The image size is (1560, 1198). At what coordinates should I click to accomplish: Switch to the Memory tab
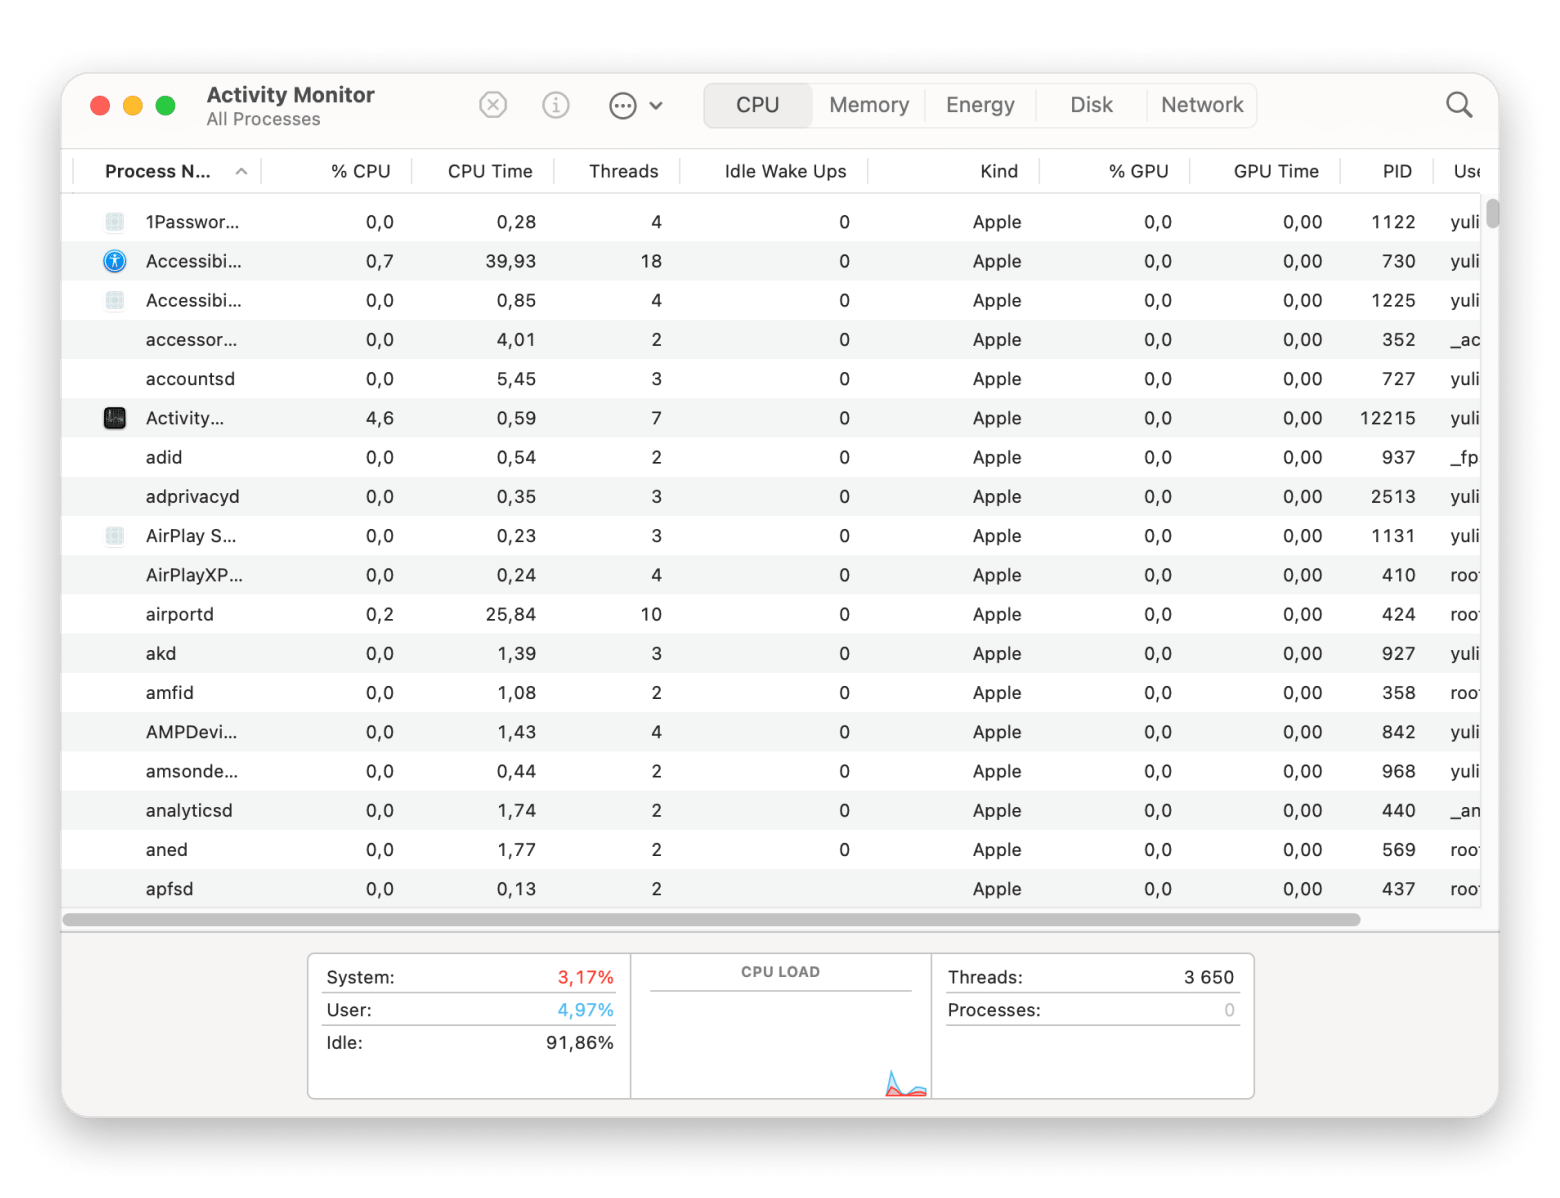(868, 105)
